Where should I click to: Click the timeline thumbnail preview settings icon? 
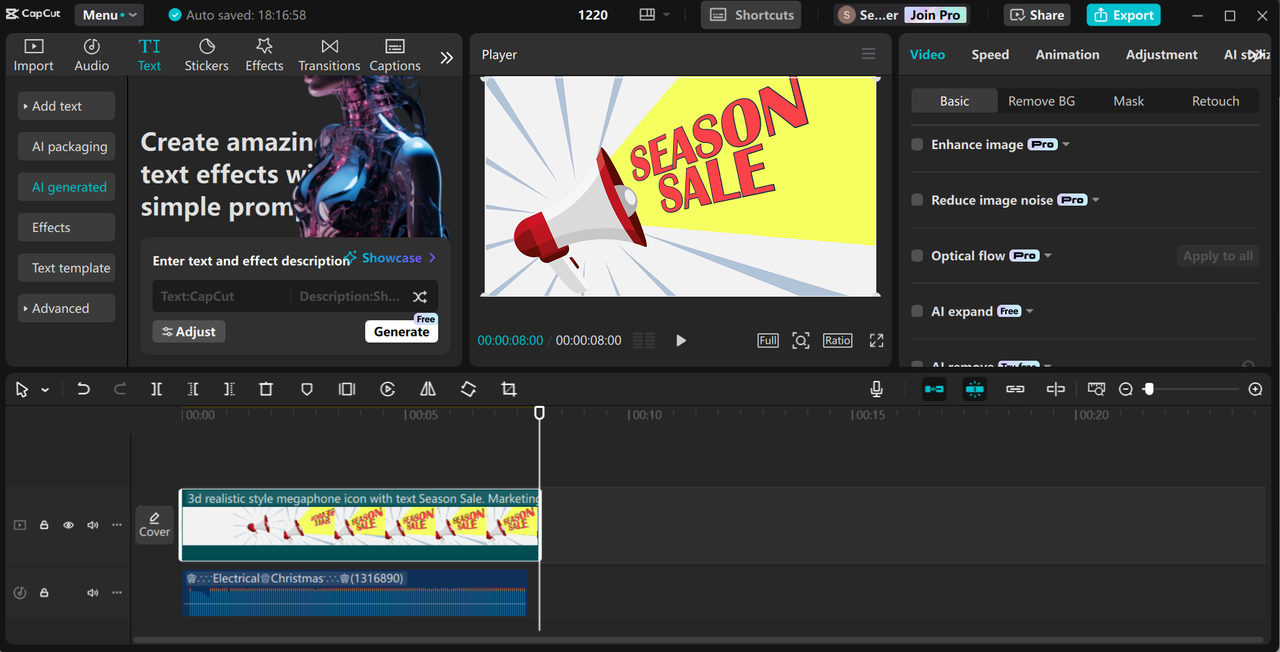1096,389
